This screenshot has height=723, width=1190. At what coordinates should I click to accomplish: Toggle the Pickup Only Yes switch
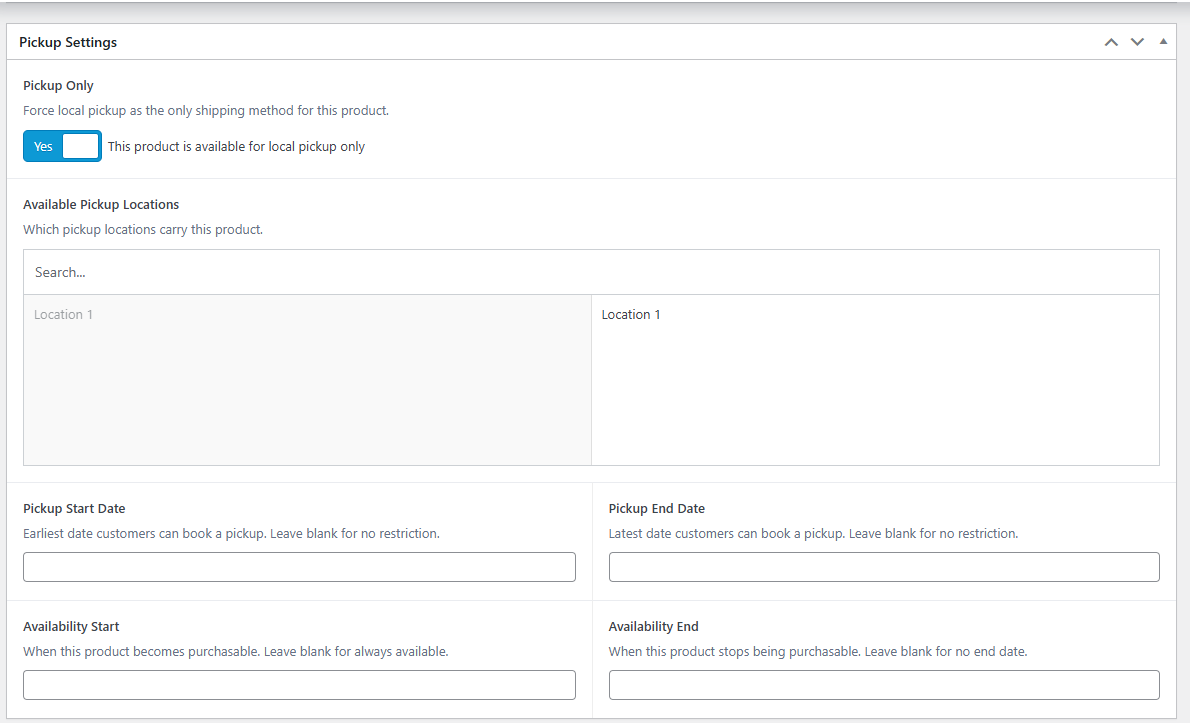point(62,146)
